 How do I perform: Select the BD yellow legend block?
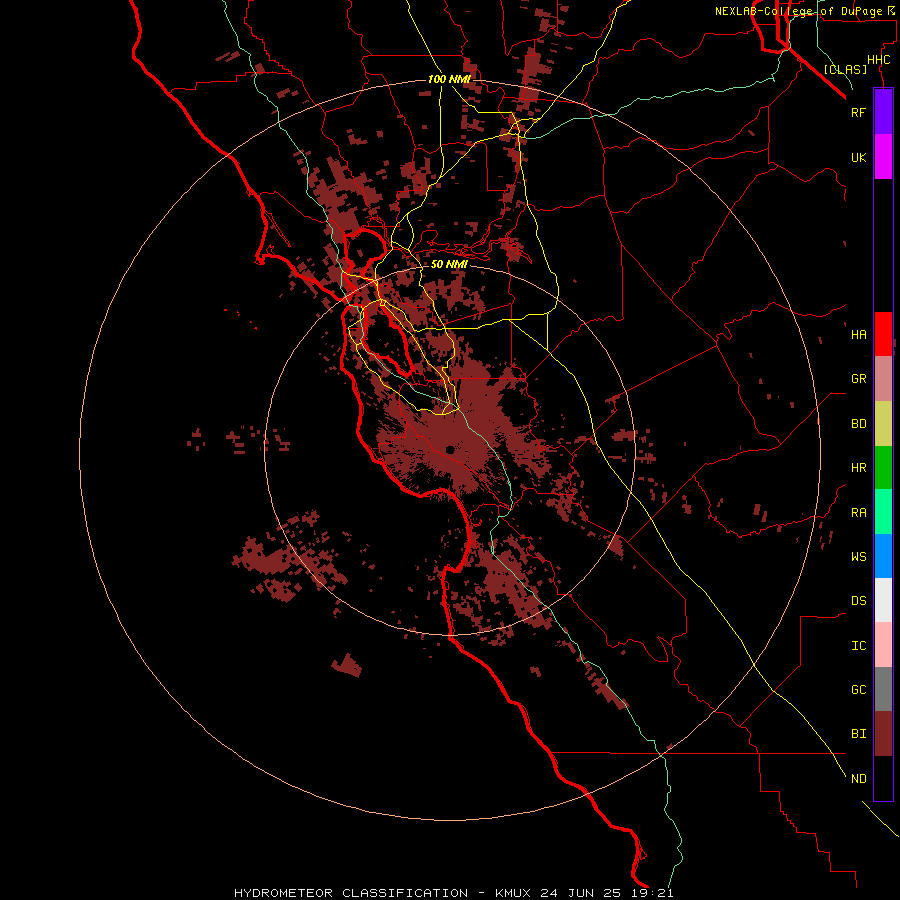coord(883,424)
